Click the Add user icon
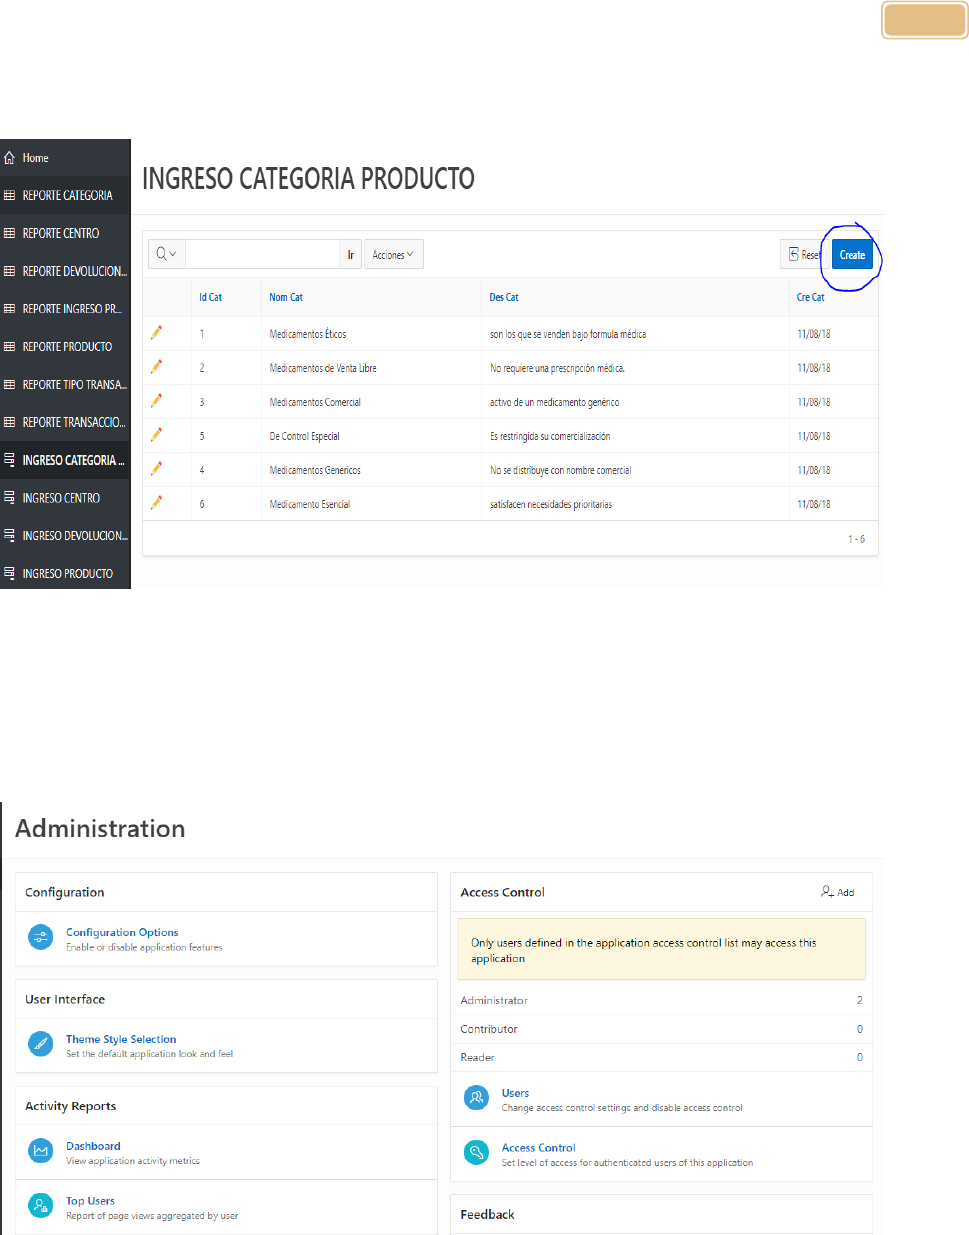This screenshot has height=1235, width=969. coord(827,891)
